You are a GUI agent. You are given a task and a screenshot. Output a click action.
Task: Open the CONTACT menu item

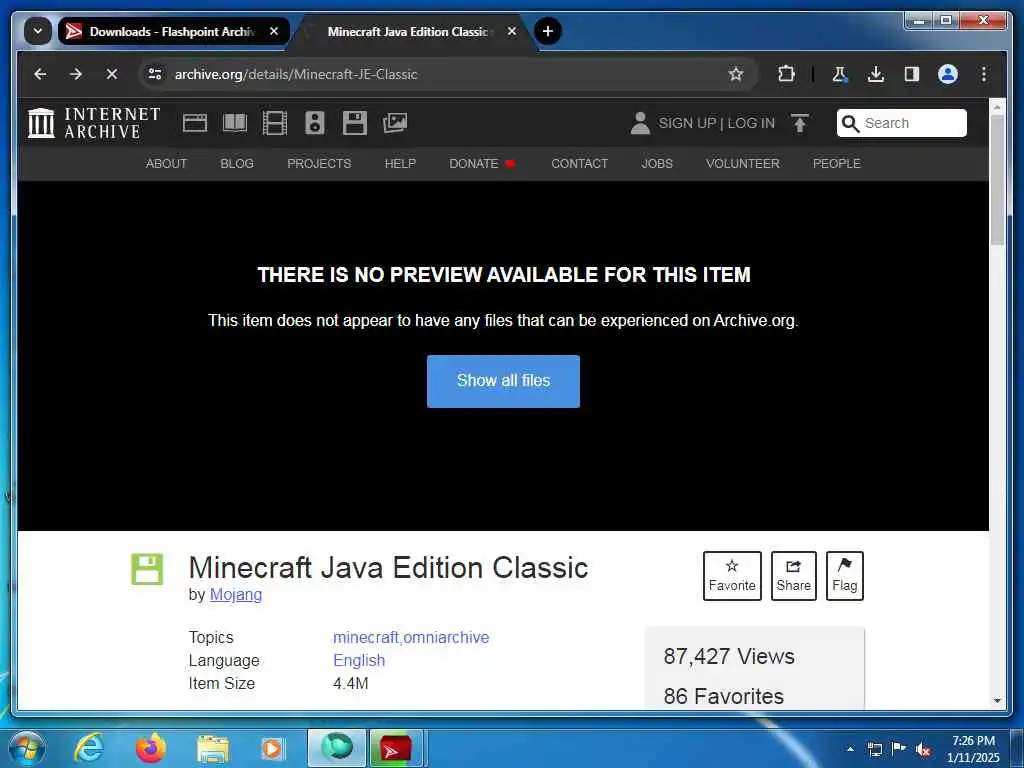tap(579, 164)
